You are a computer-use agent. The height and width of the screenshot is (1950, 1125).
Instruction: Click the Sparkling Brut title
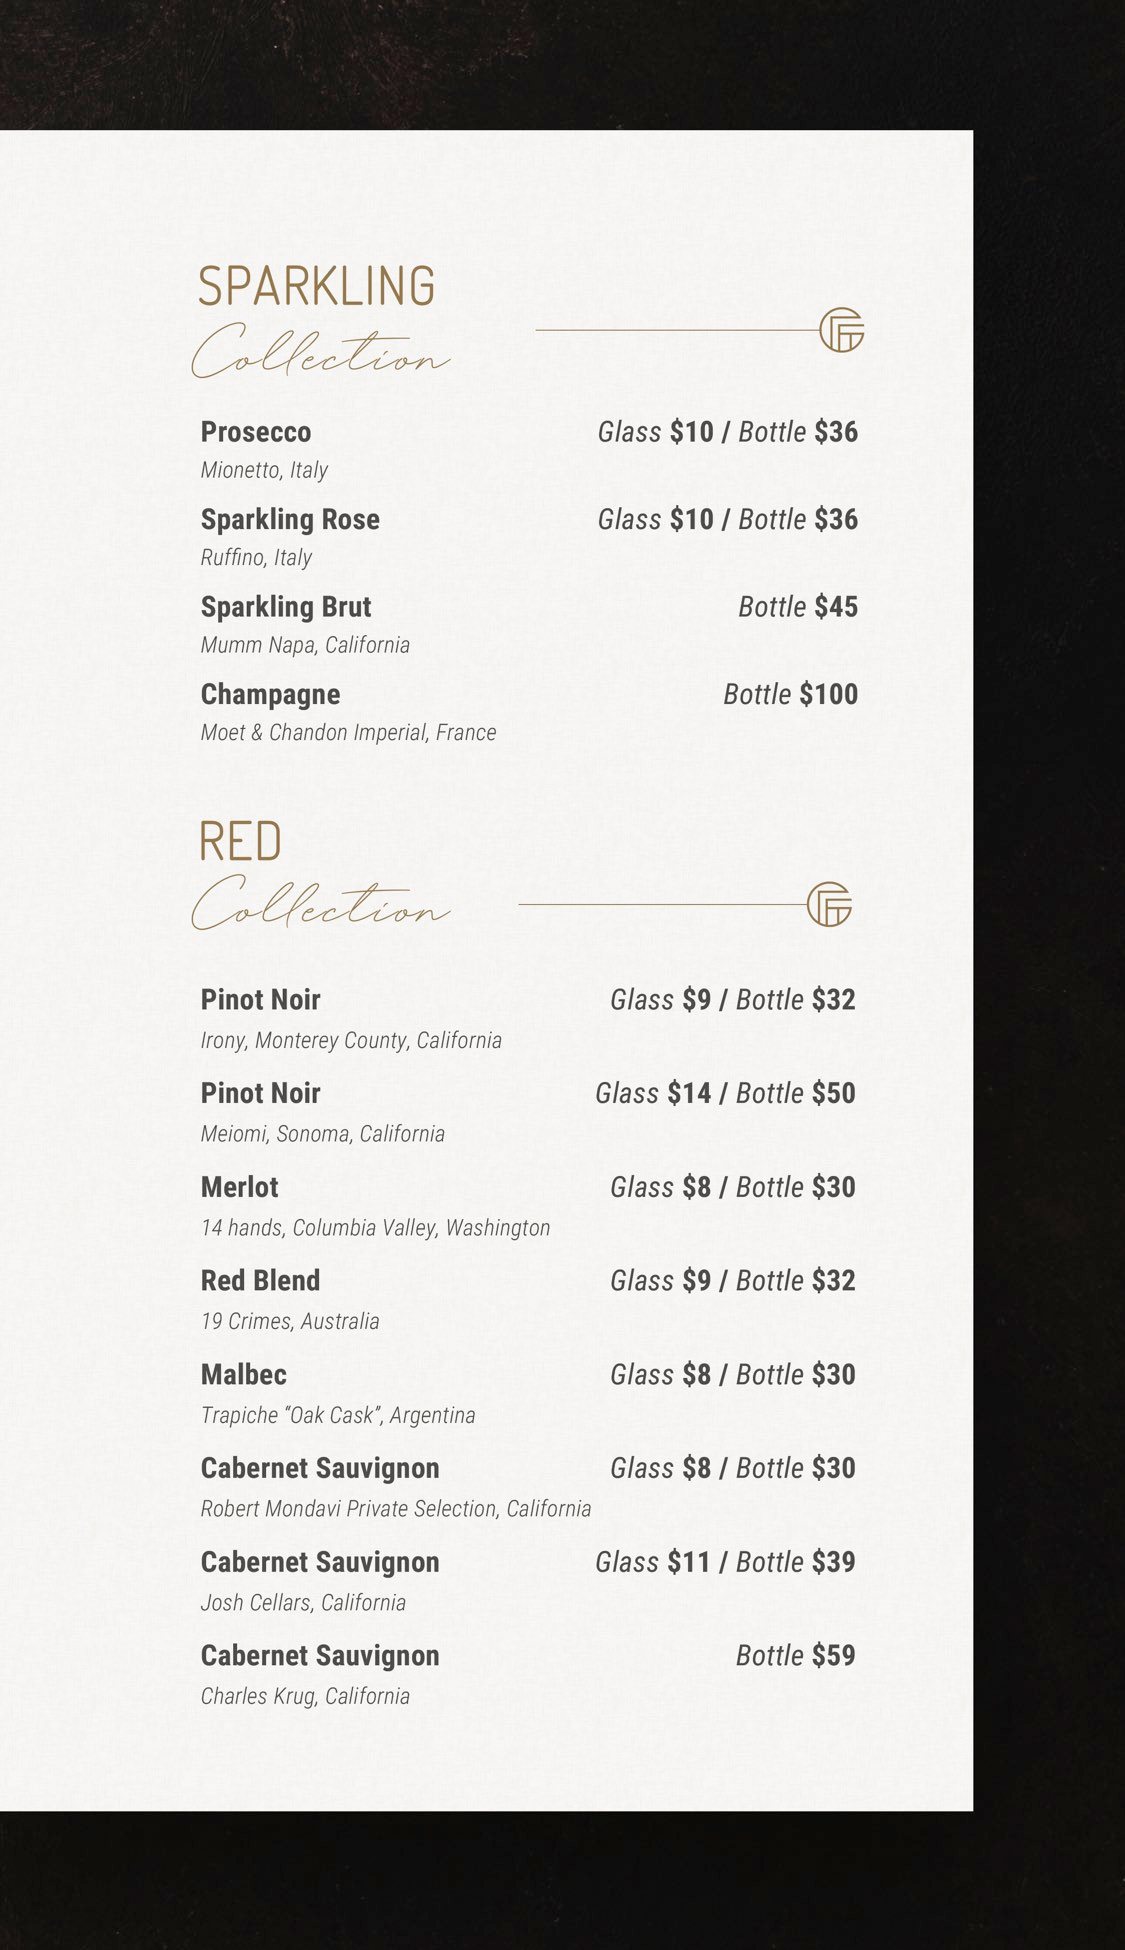coord(286,607)
